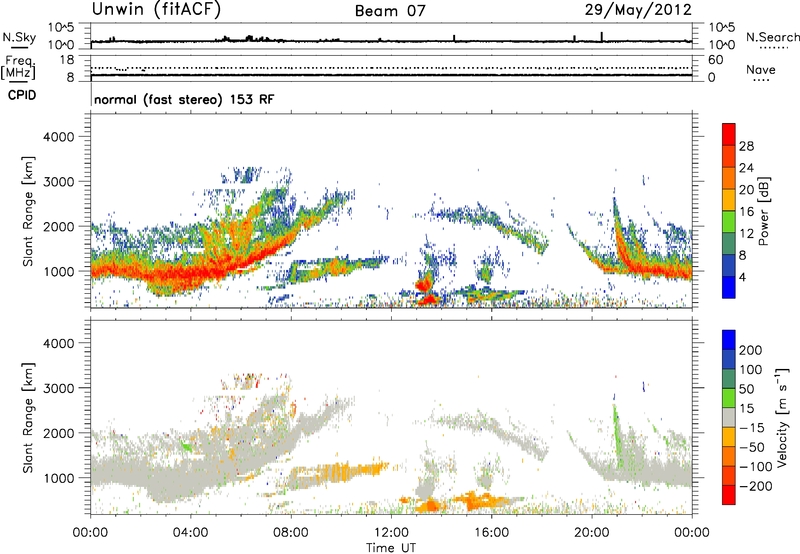Pick the light green Power segment between 12 and 16
800x554 pixels.
click(x=729, y=222)
